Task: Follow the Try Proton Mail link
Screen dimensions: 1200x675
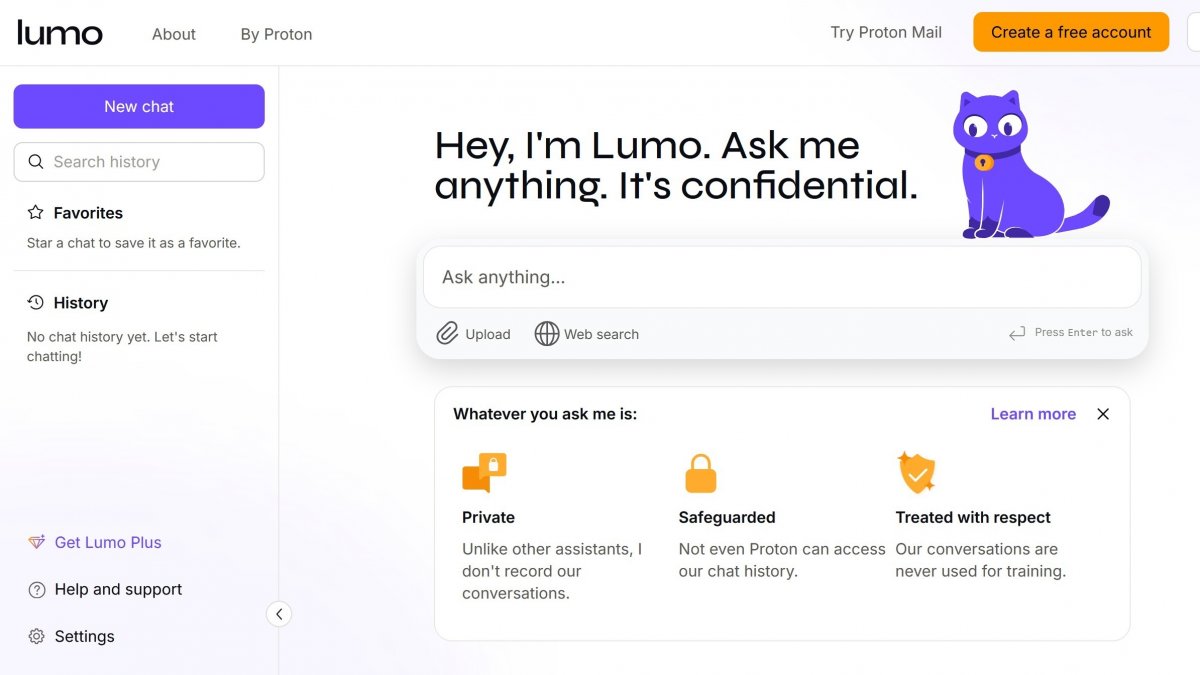Action: 886,32
